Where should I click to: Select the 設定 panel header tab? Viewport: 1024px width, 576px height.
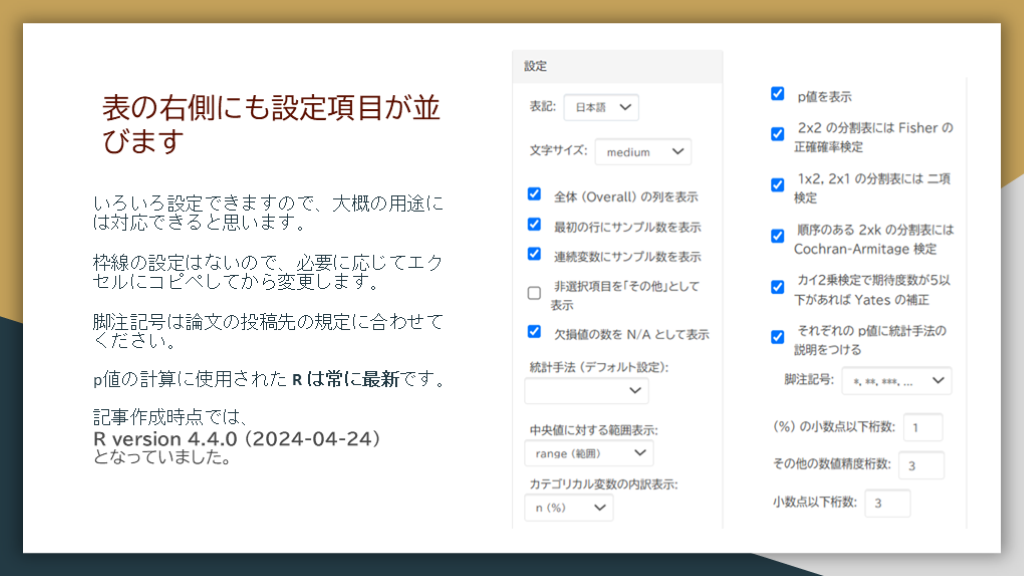coord(537,66)
